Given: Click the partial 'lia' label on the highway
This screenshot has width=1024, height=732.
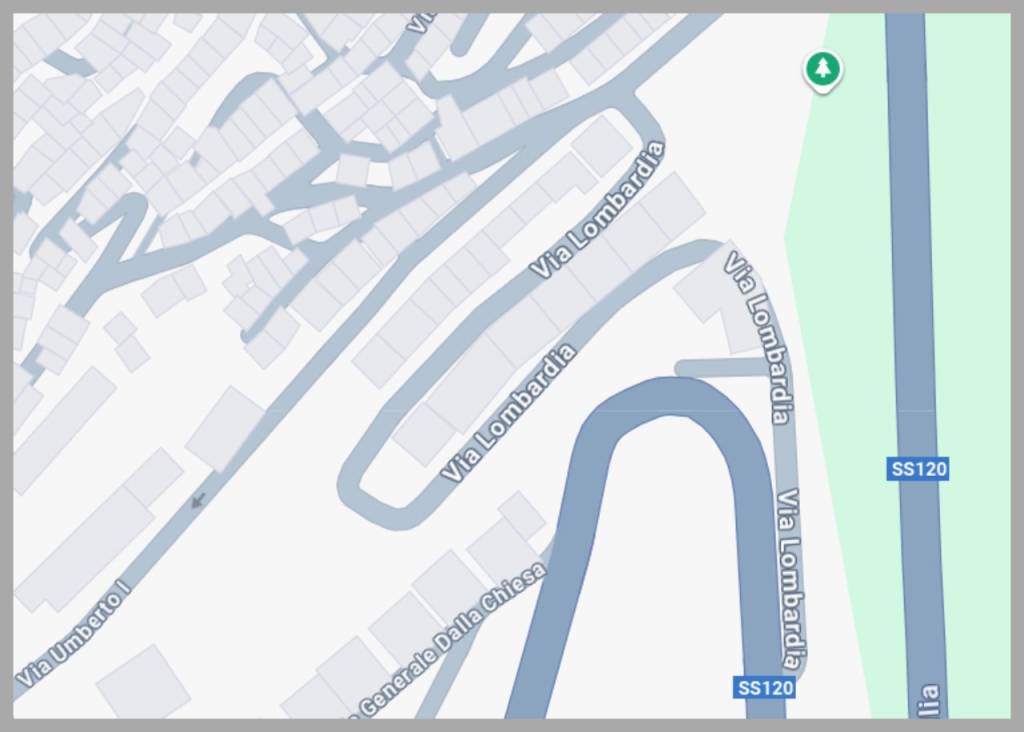Looking at the screenshot, I should [x=930, y=700].
